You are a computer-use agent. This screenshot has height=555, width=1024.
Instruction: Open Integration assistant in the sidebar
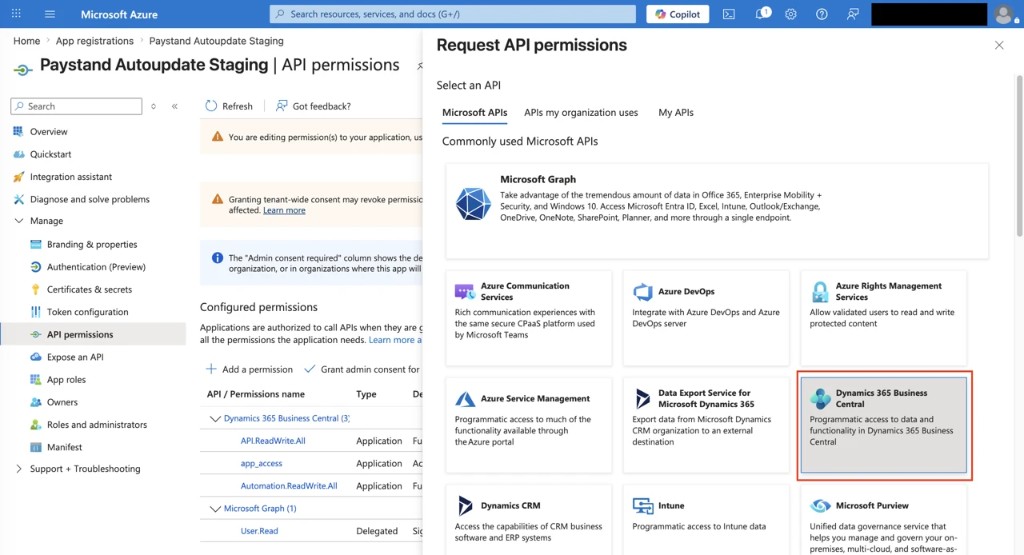(71, 176)
